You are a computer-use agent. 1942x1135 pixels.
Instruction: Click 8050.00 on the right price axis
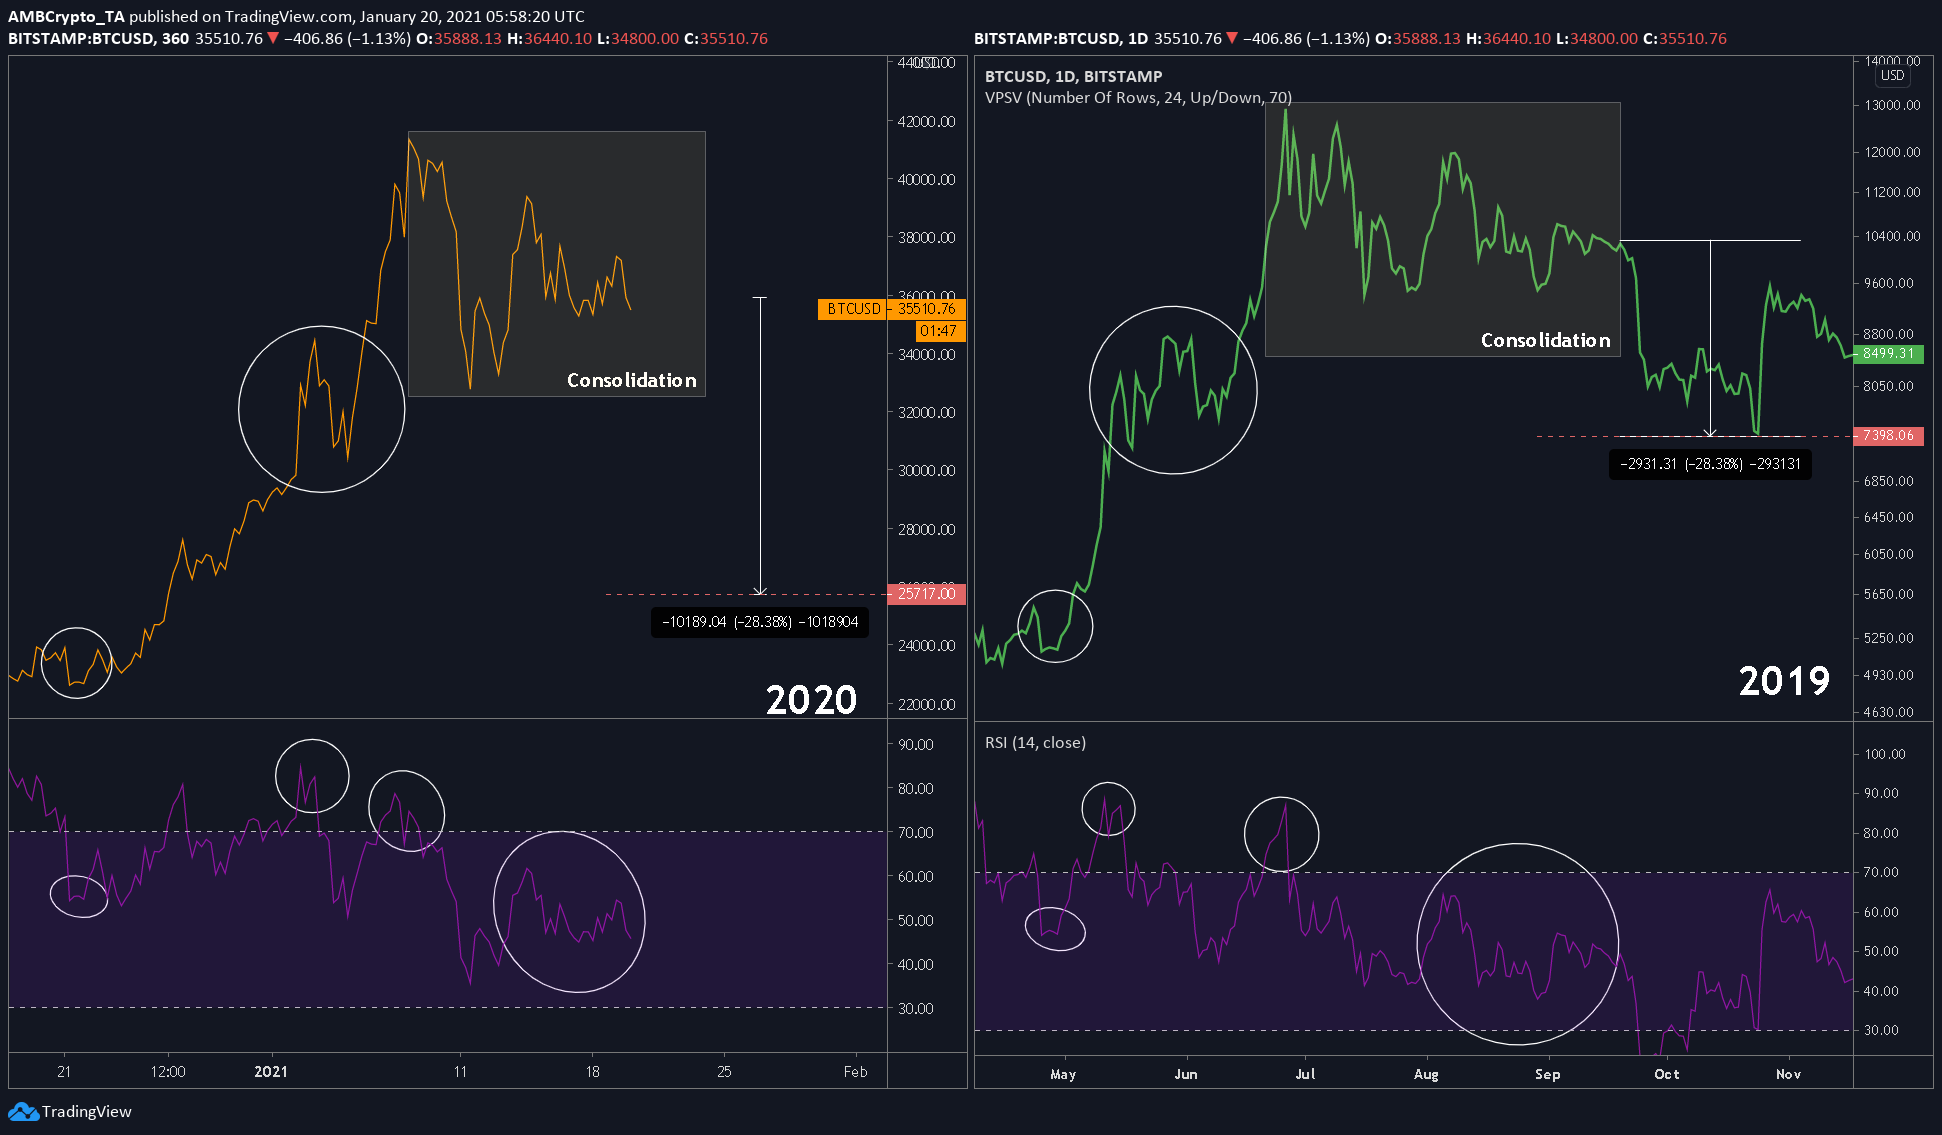pyautogui.click(x=1889, y=386)
